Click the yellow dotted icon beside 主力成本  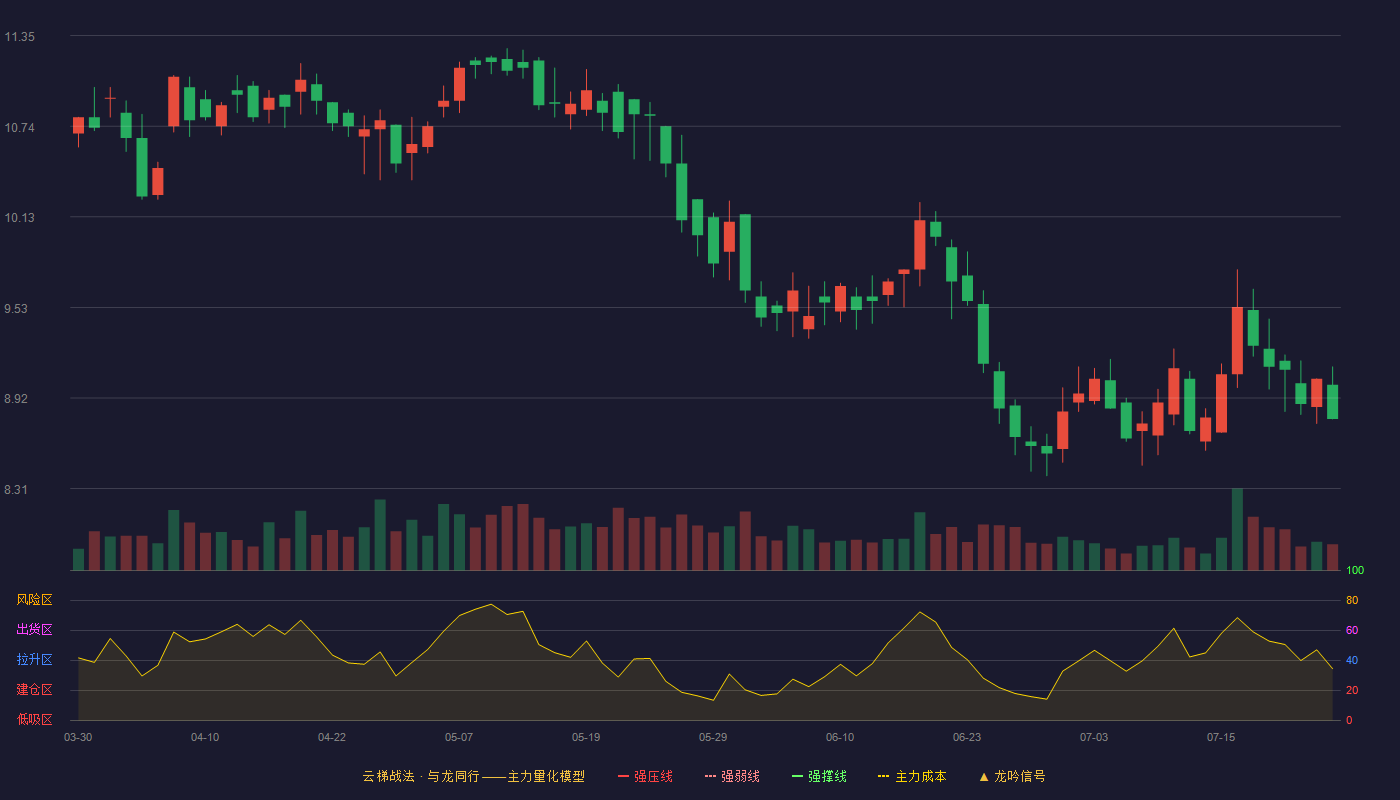pos(884,776)
